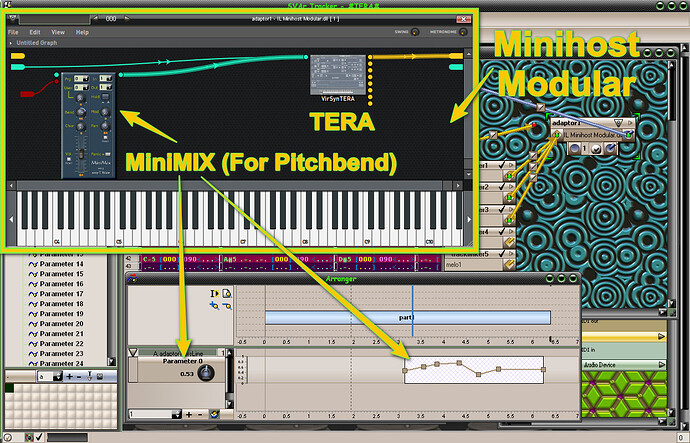
Task: Click the rename cursor icon above the grid
Action: click(x=89, y=377)
